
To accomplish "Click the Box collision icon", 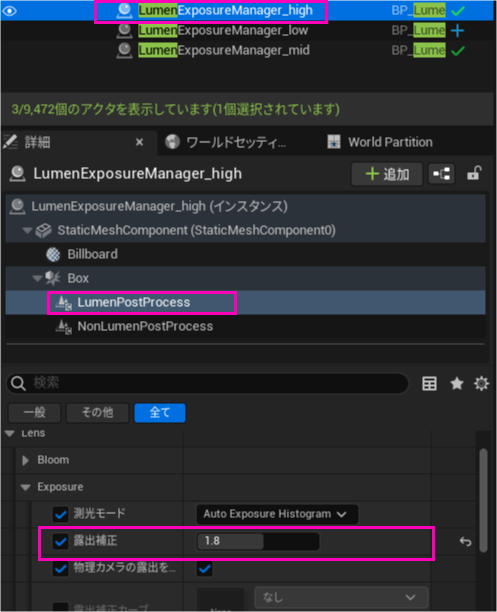I will [53, 278].
